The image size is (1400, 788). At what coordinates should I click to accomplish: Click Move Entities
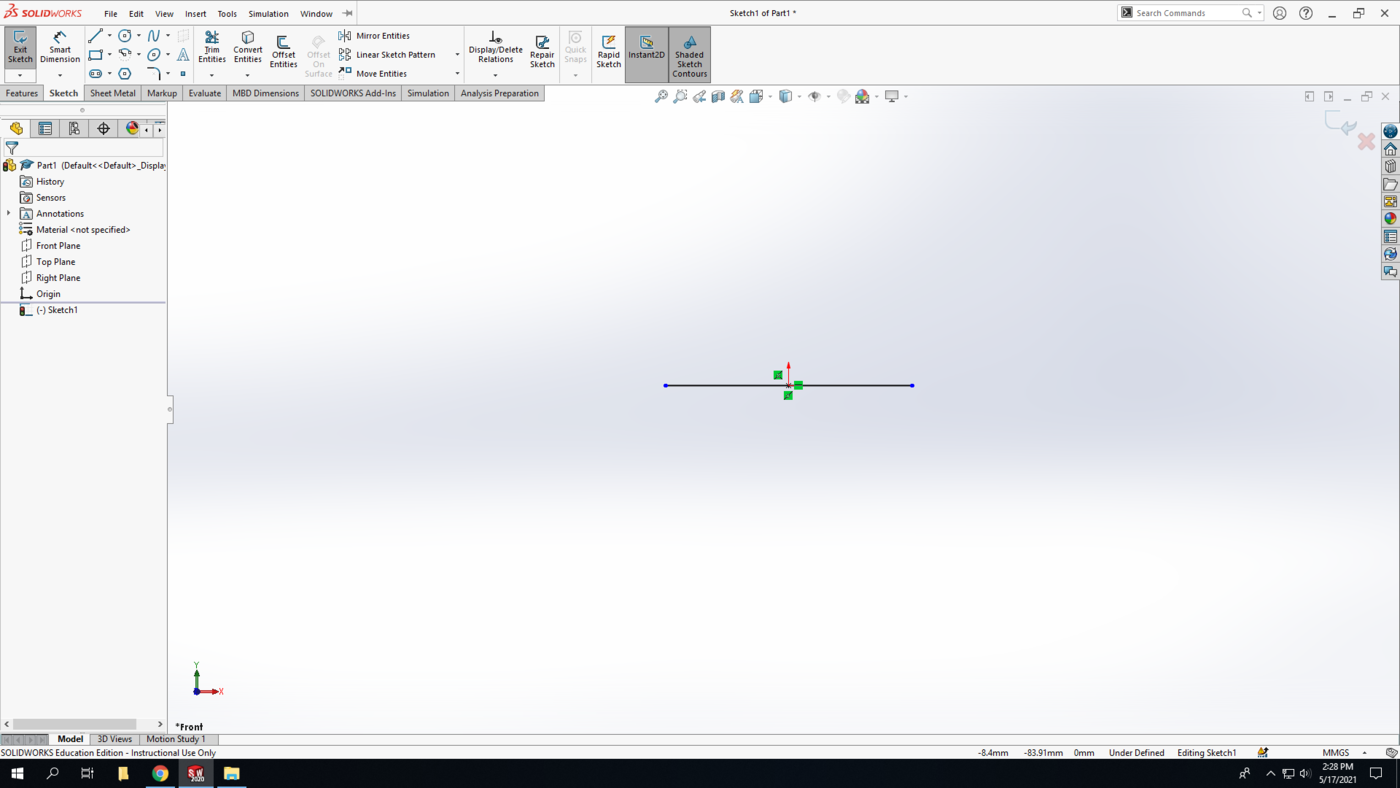tap(373, 74)
